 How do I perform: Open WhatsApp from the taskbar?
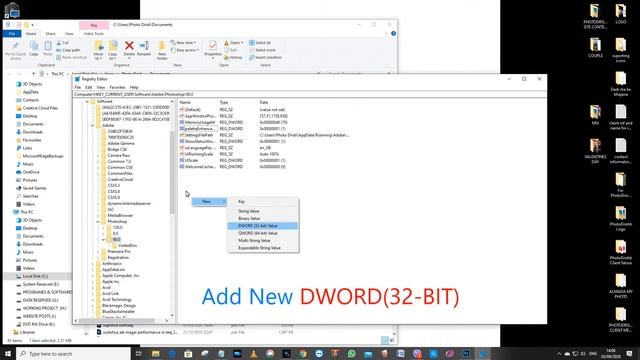pos(351,353)
